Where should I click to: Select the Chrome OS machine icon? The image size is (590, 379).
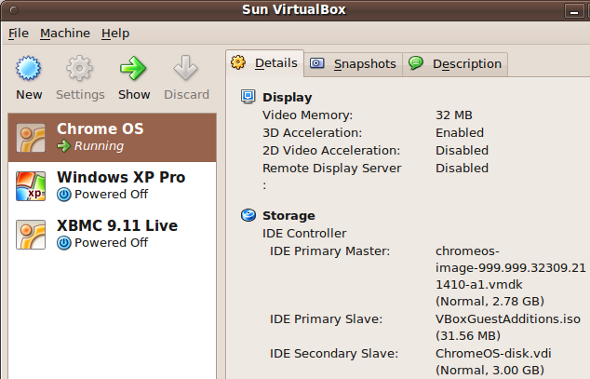coord(31,138)
